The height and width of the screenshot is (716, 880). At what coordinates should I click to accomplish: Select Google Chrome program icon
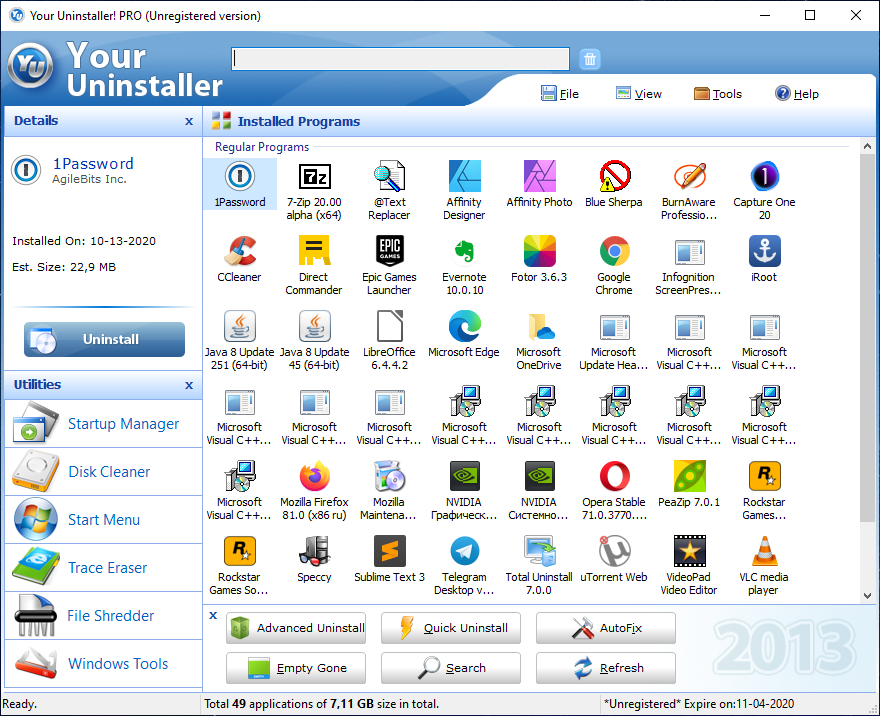[x=614, y=251]
